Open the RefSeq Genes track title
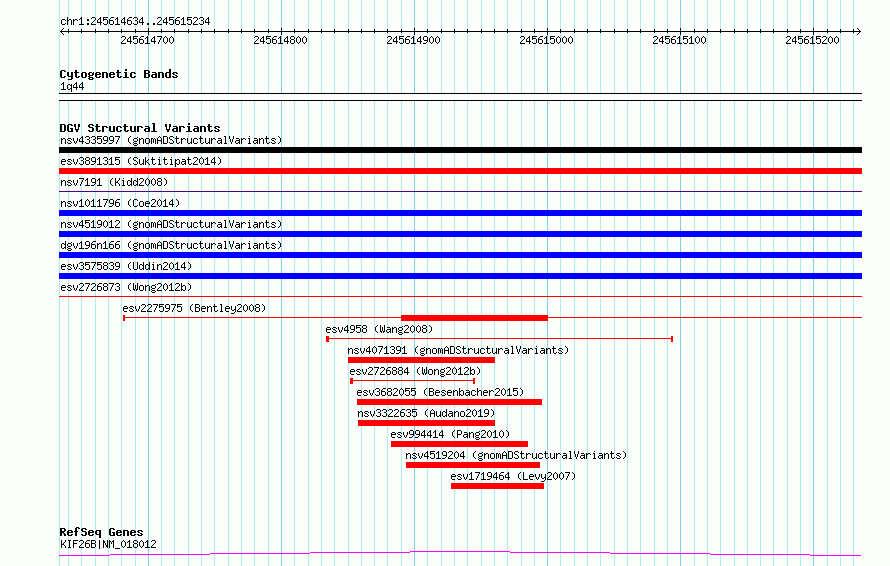The image size is (890, 566). click(x=101, y=532)
